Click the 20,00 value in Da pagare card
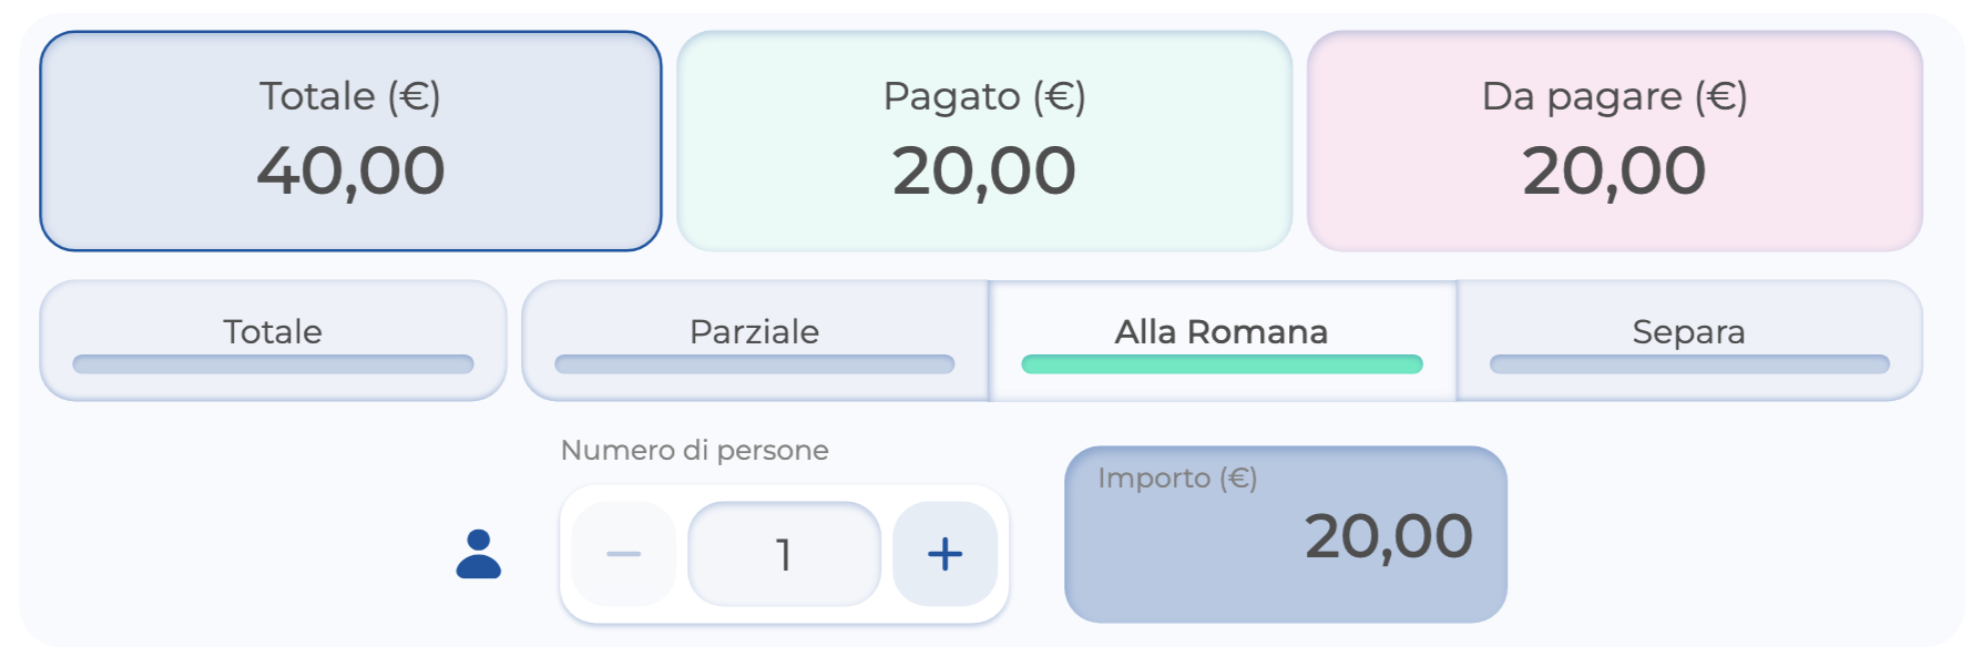This screenshot has width=1988, height=664. point(1614,171)
